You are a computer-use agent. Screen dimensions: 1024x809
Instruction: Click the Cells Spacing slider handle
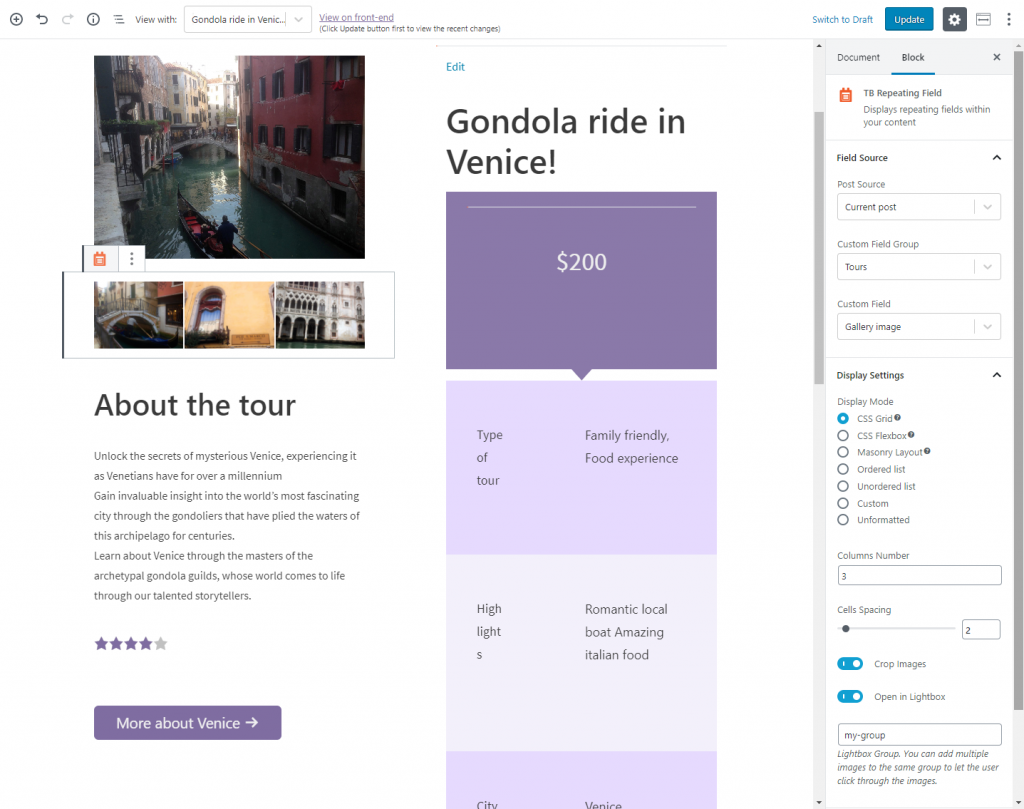click(x=846, y=629)
